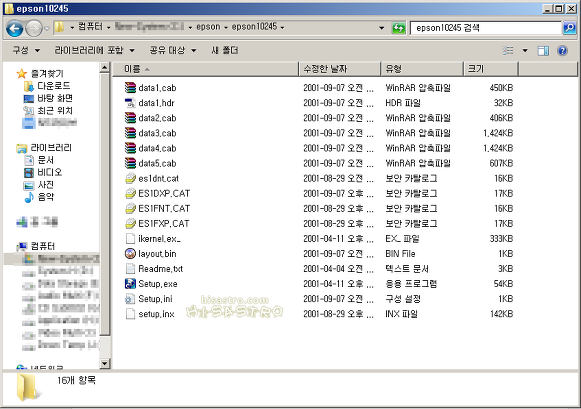This screenshot has height=409, width=581.
Task: Click the epson breadcrumb in address bar
Action: tap(208, 27)
